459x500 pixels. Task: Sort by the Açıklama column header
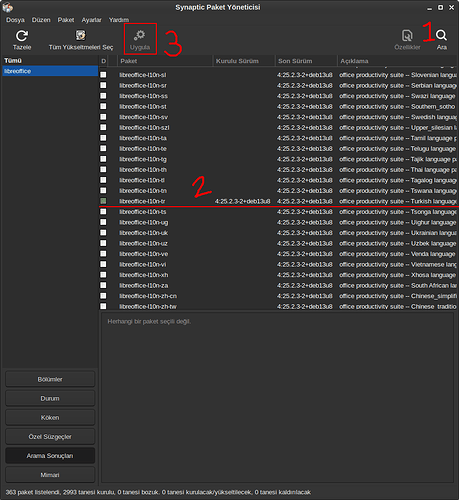[398, 61]
